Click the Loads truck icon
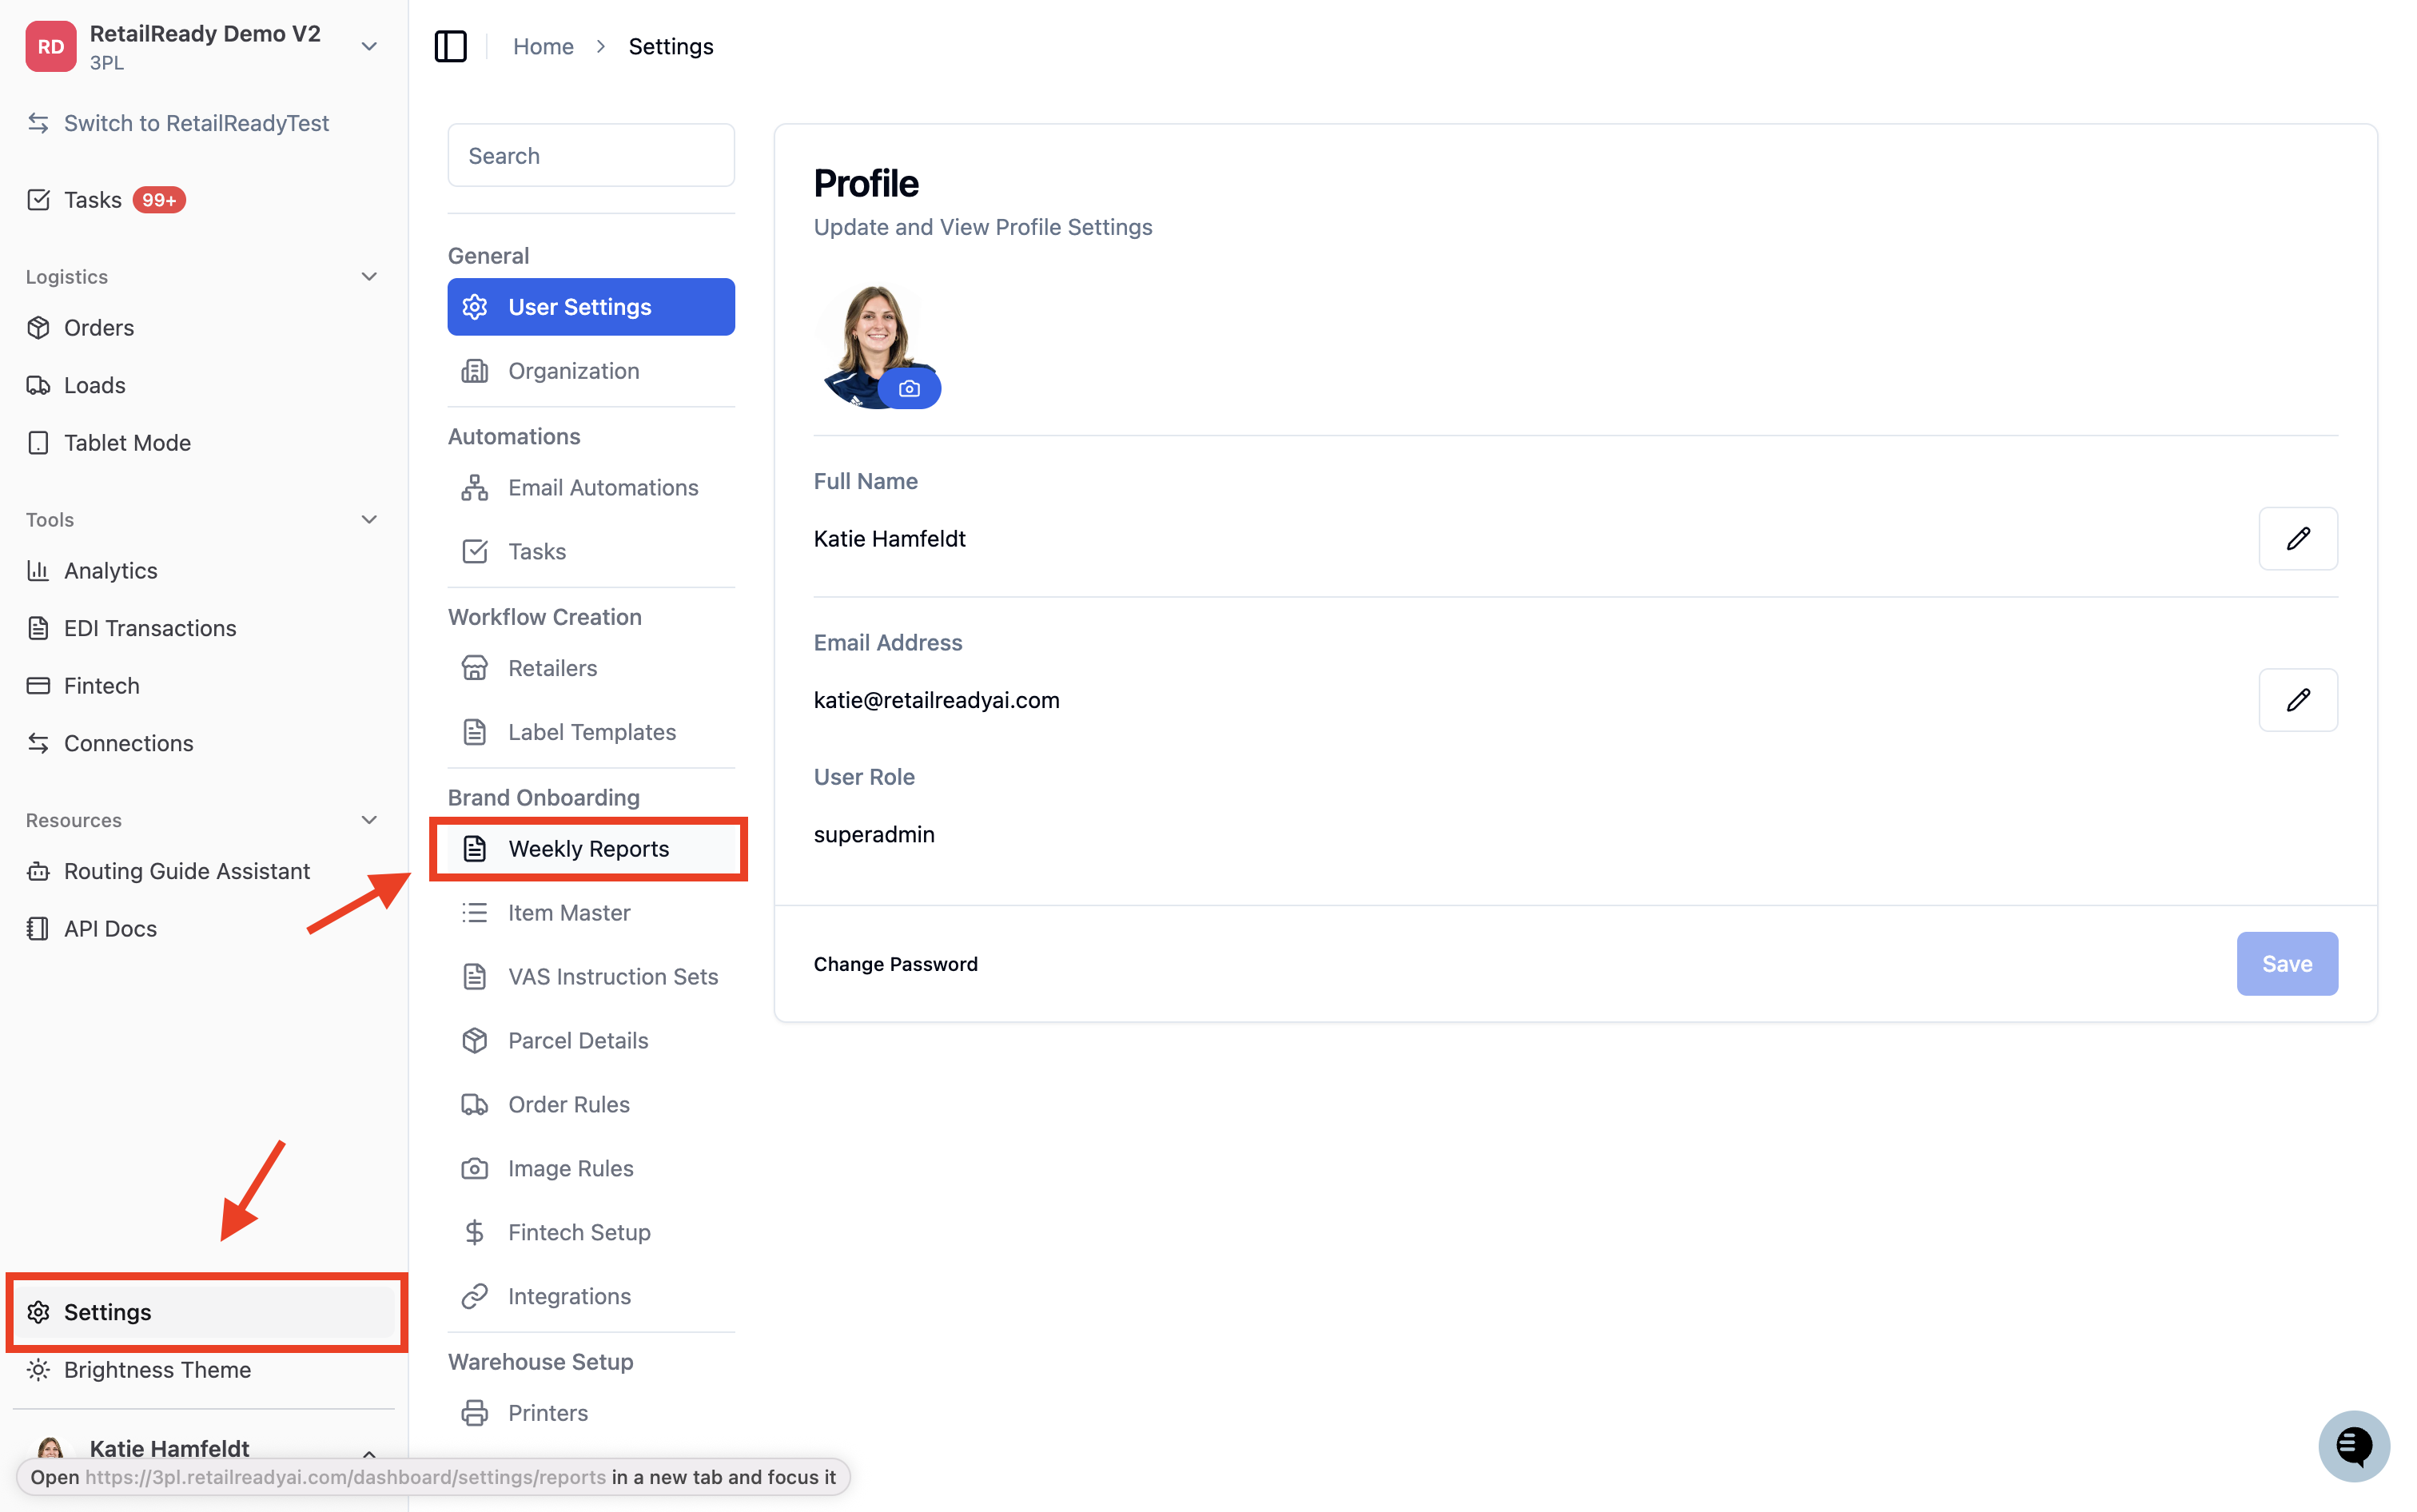Image resolution: width=2417 pixels, height=1512 pixels. point(38,385)
